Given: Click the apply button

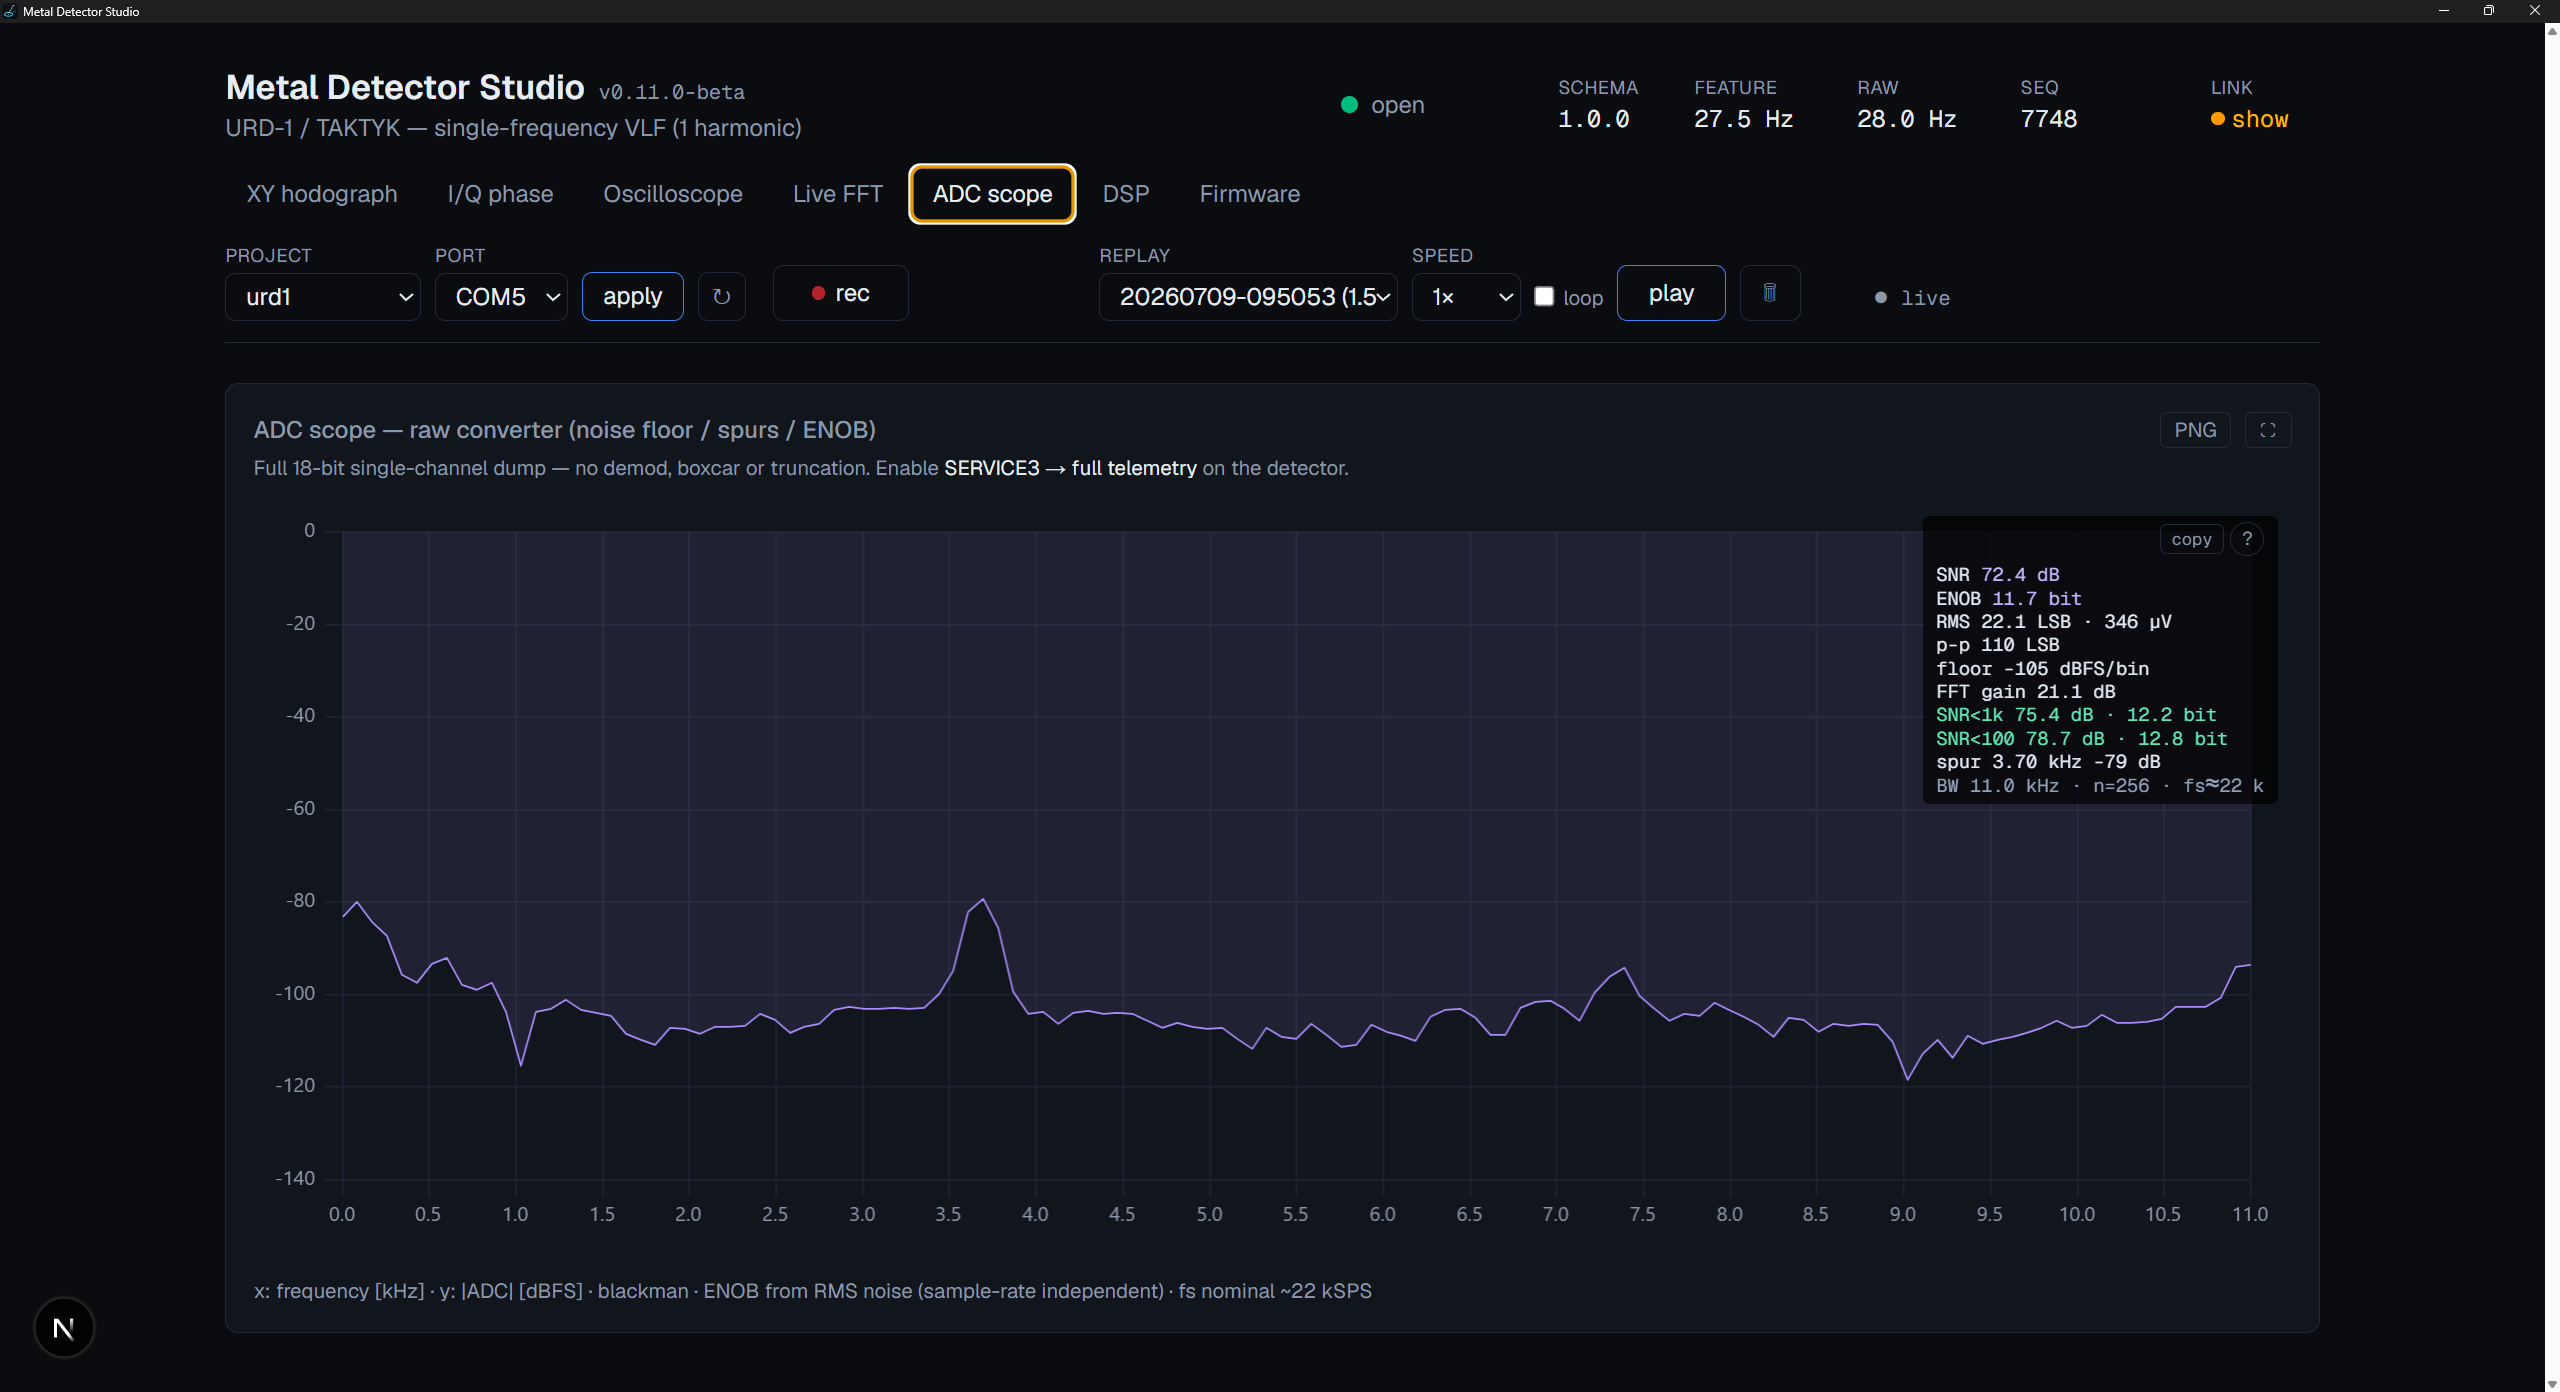Looking at the screenshot, I should pos(633,296).
